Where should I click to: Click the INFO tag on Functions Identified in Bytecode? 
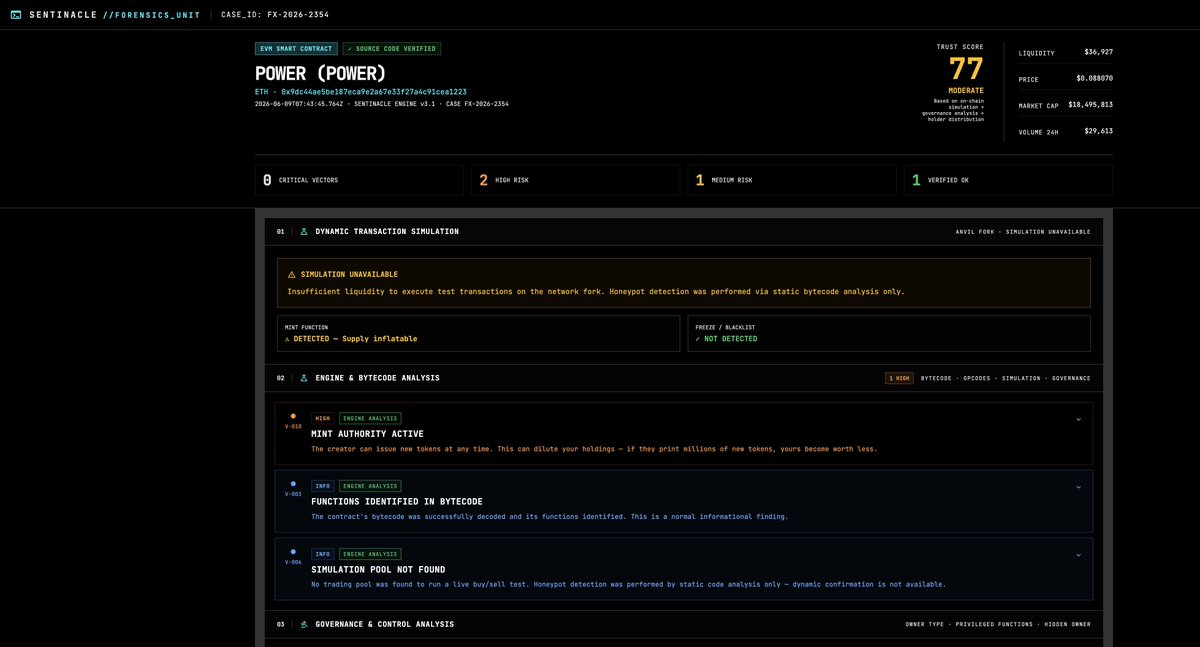(x=323, y=486)
